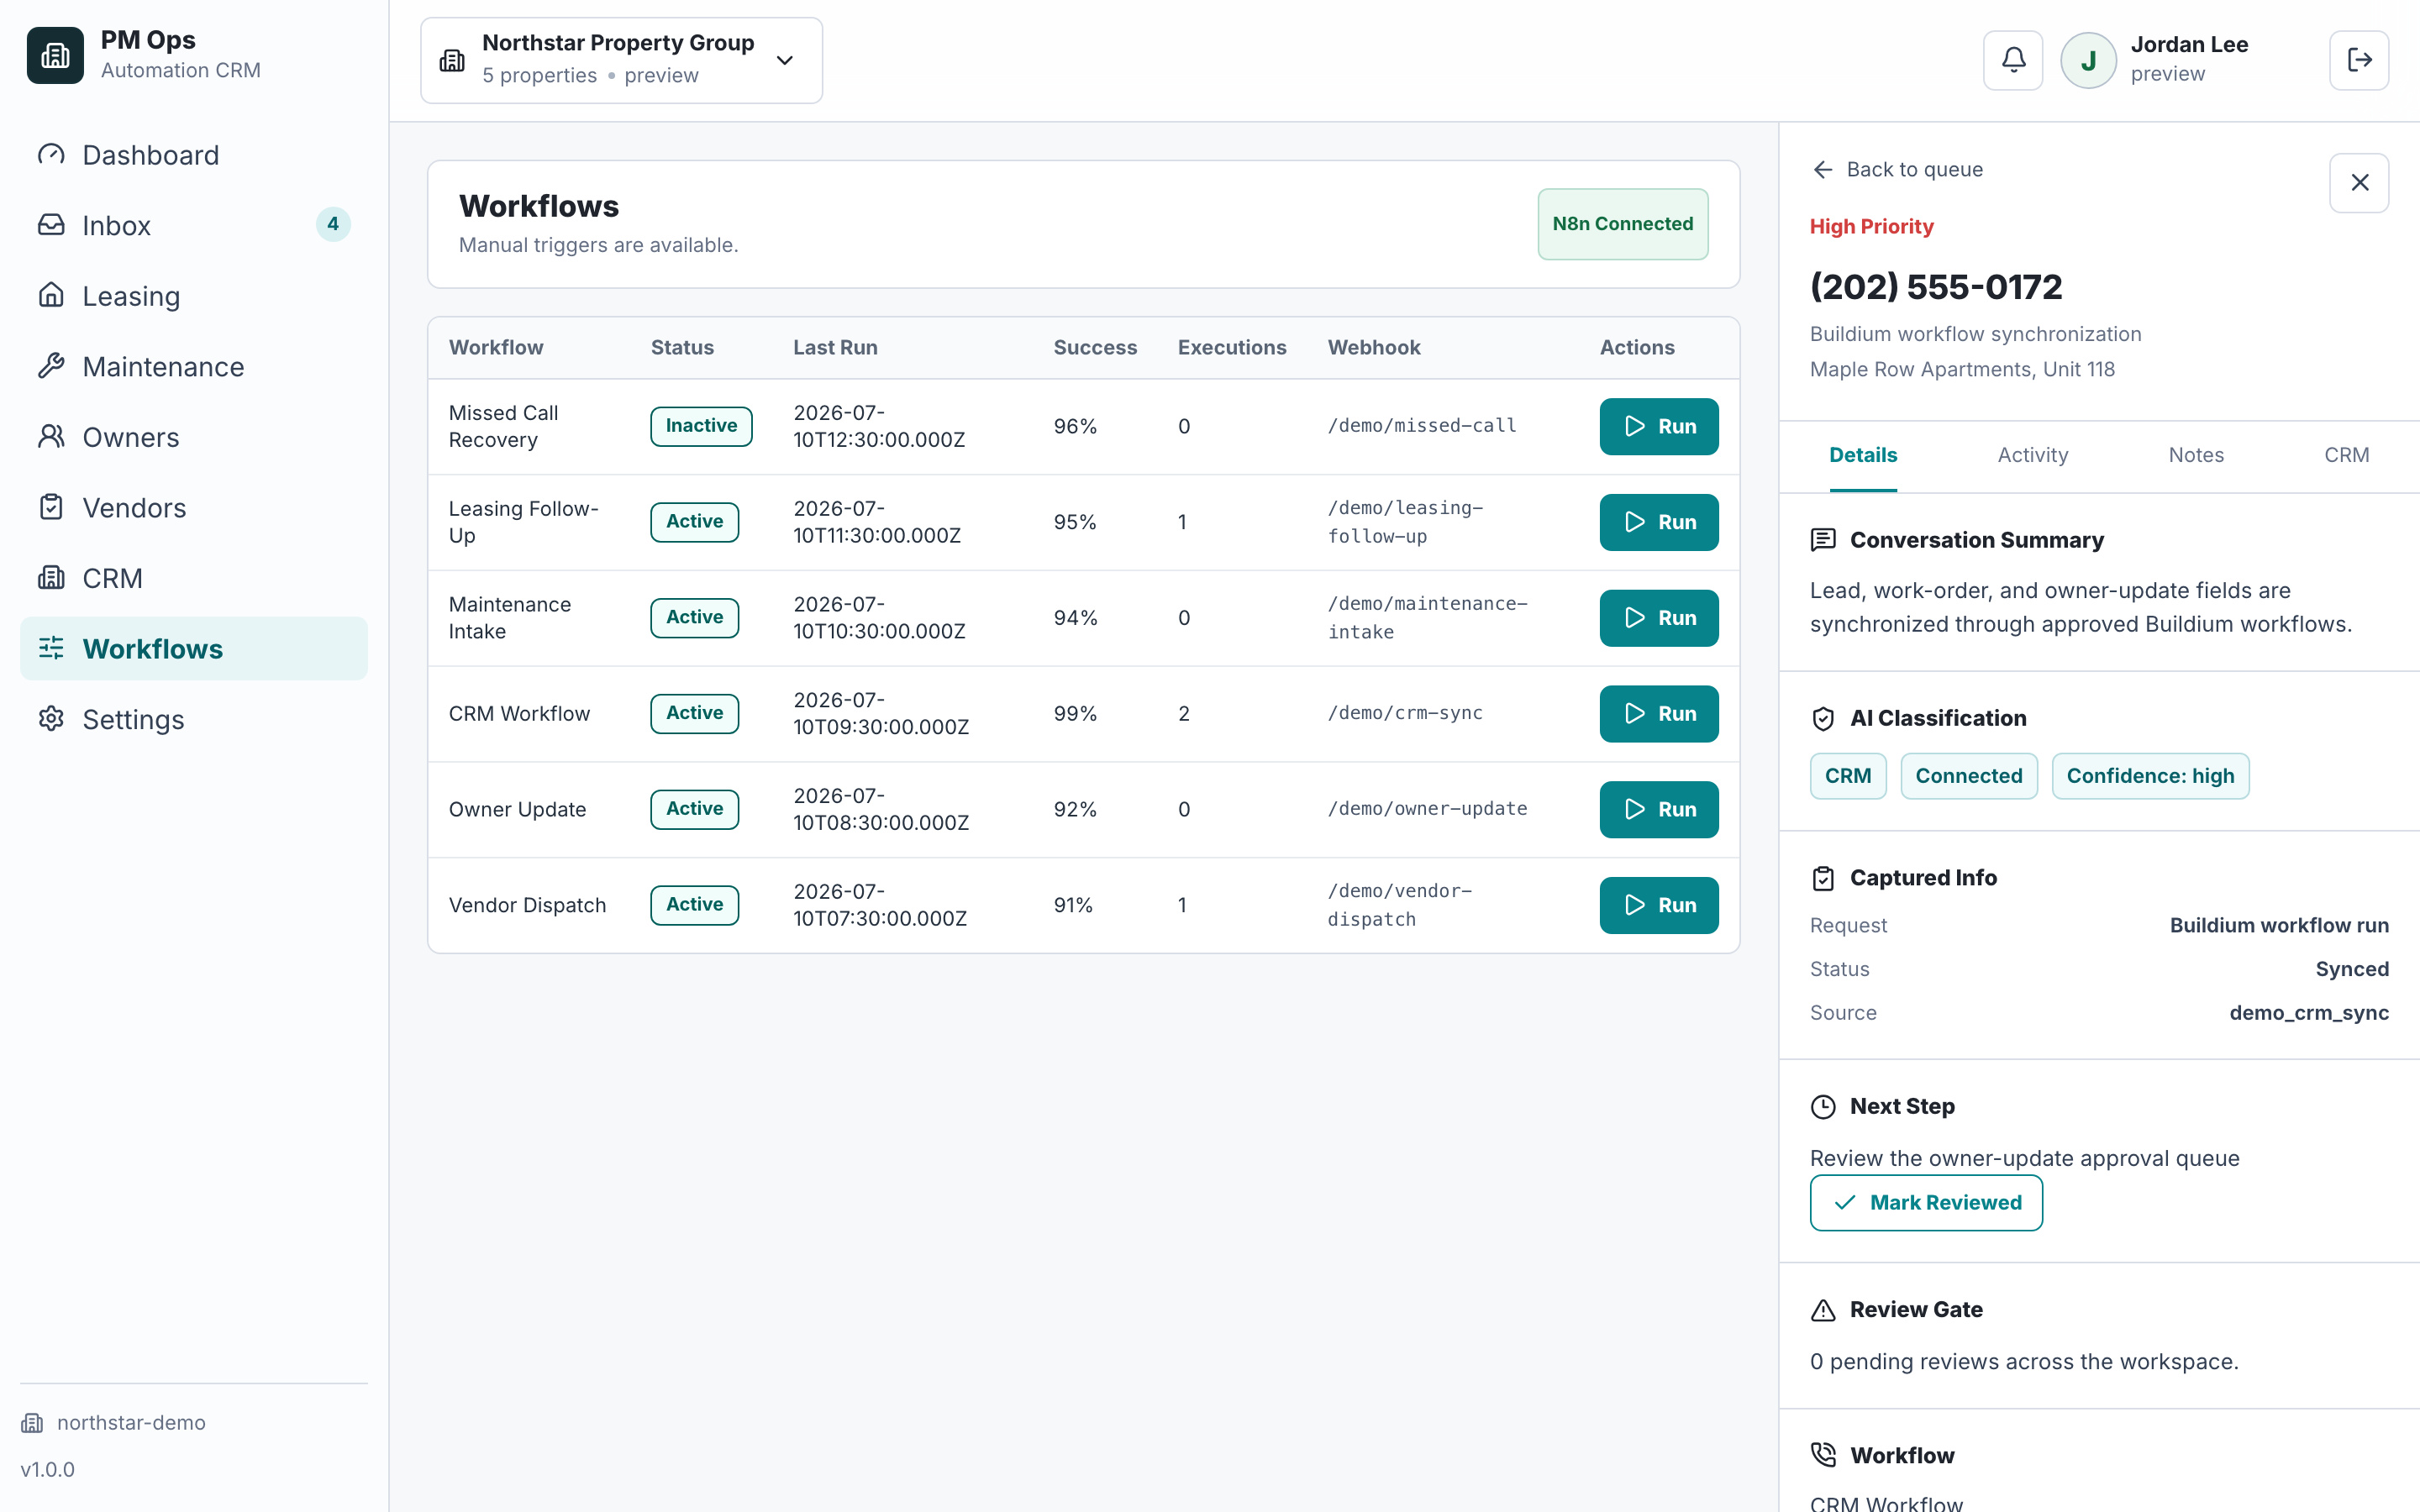Image resolution: width=2420 pixels, height=1512 pixels.
Task: Switch to the Notes tab
Action: click(2196, 456)
